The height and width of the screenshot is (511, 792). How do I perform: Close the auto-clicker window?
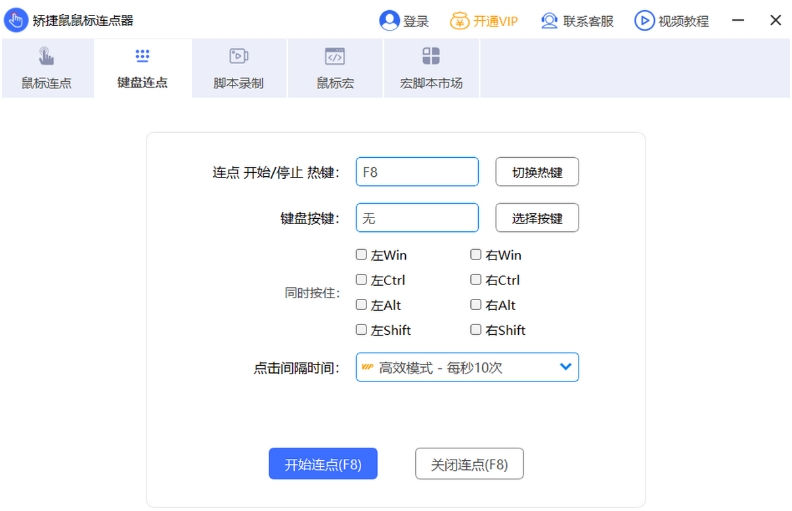point(775,20)
